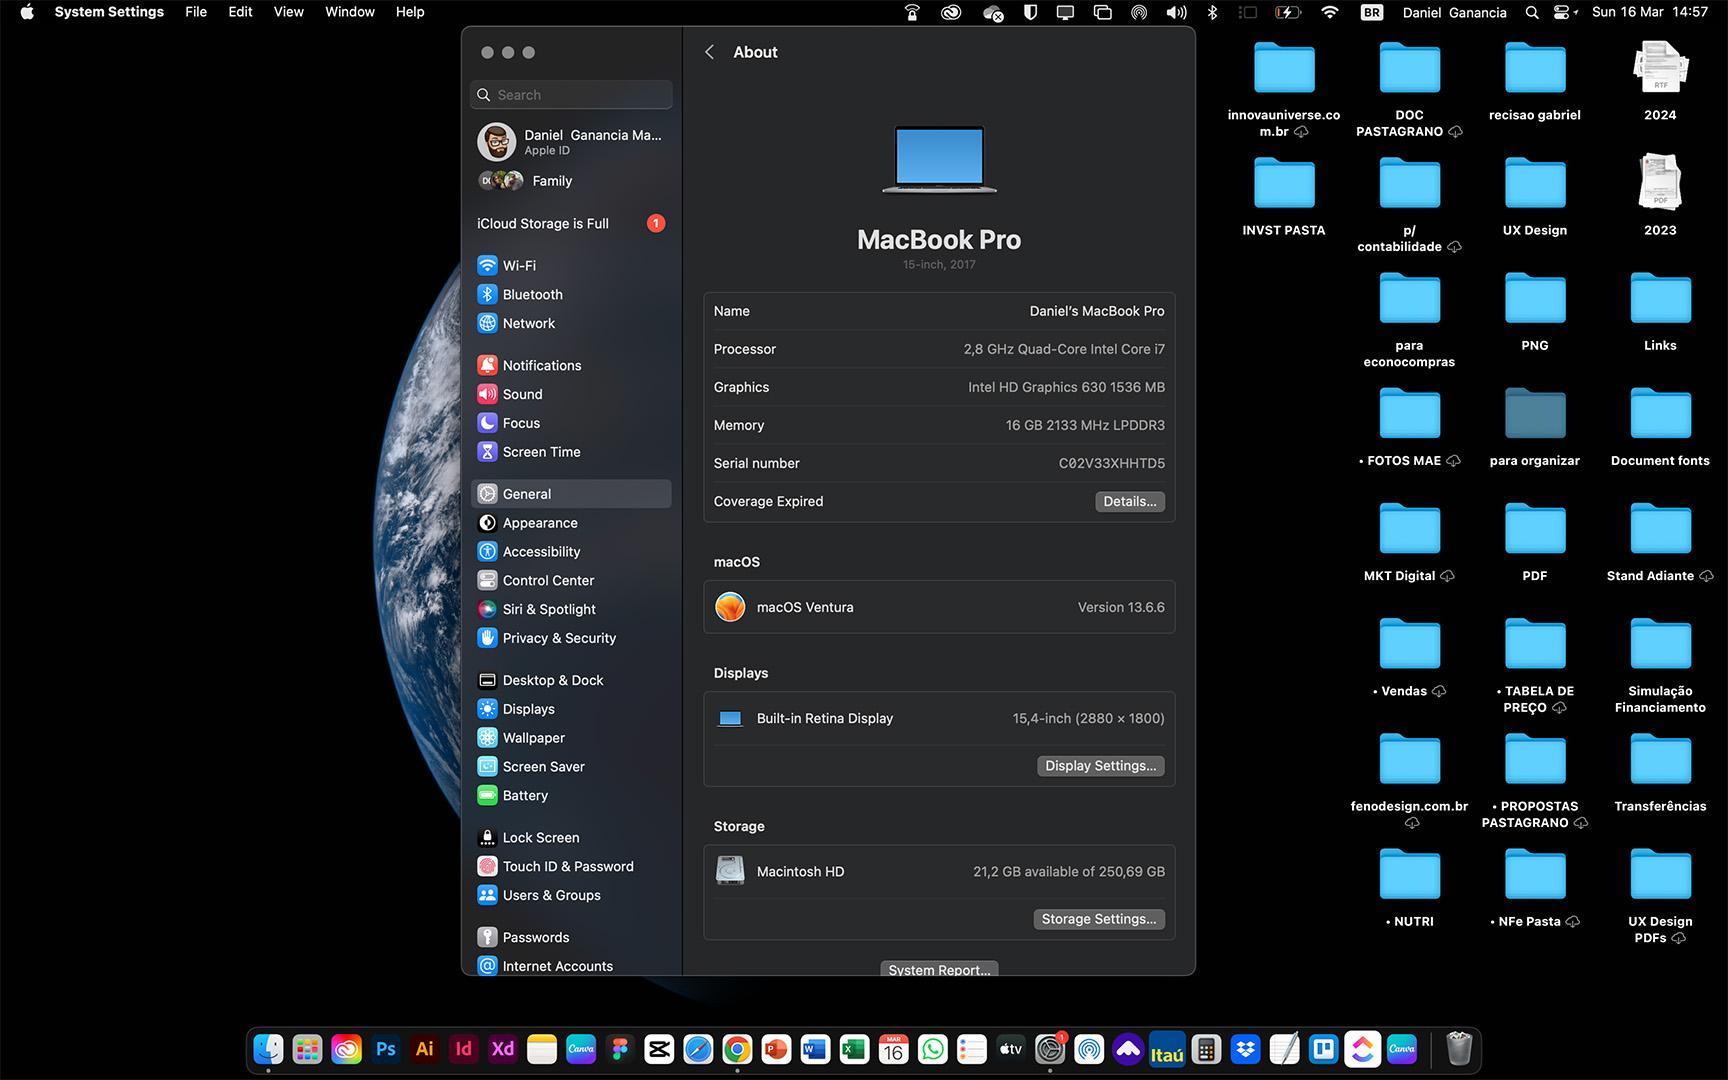Open the Notifications settings pane

571,365
